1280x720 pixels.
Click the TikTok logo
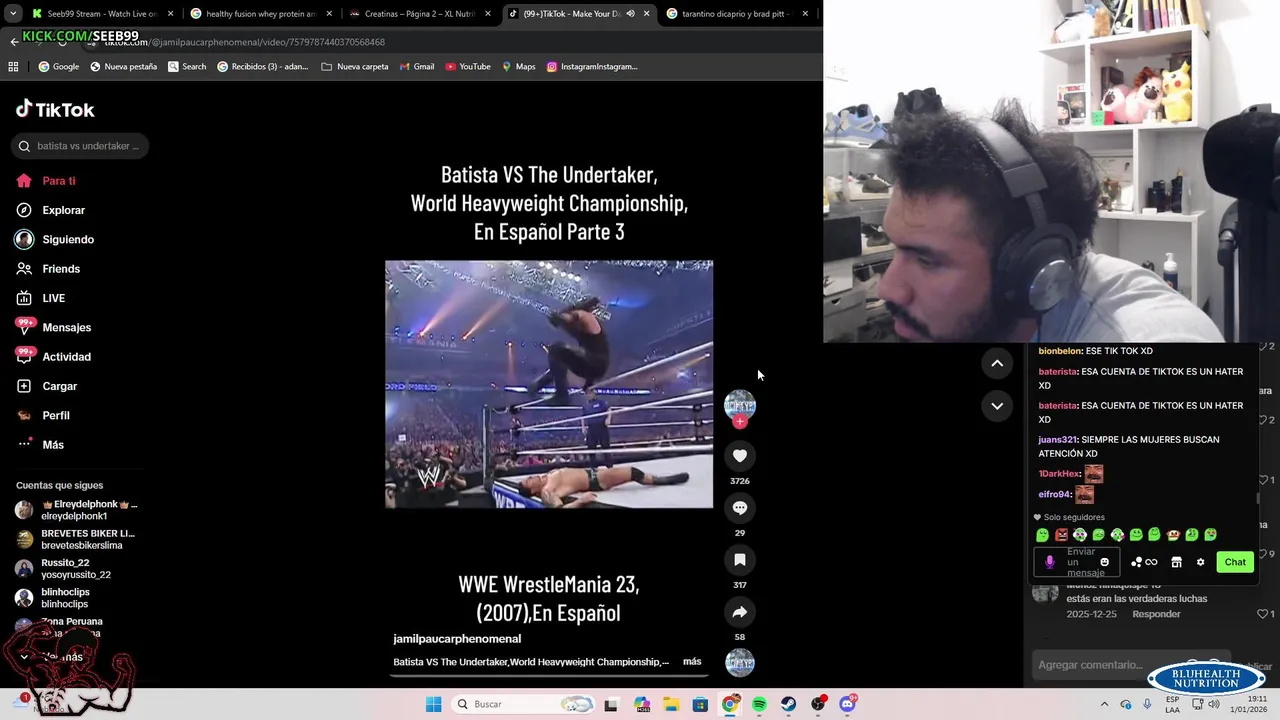[x=55, y=109]
